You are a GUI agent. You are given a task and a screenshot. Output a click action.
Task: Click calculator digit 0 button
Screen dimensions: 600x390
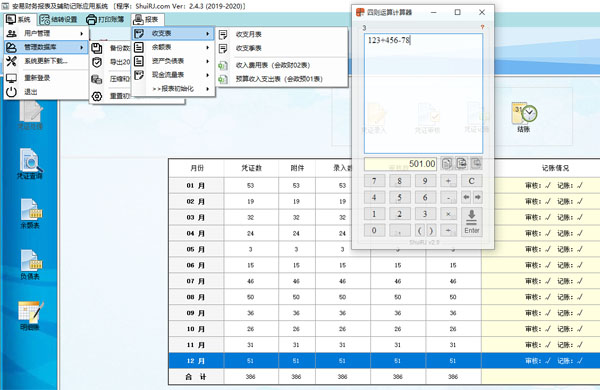(x=374, y=230)
